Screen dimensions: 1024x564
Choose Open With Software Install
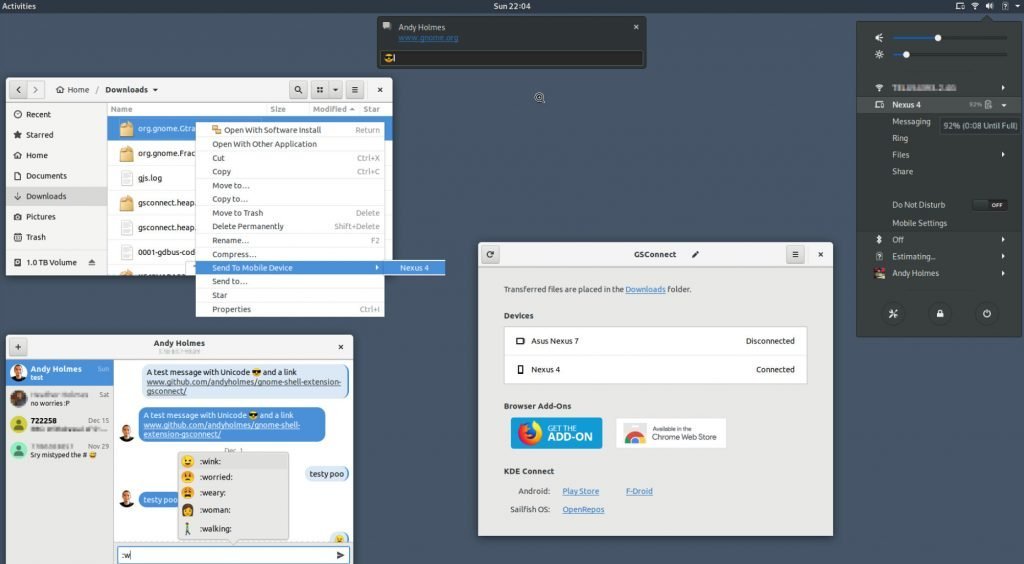click(290, 130)
